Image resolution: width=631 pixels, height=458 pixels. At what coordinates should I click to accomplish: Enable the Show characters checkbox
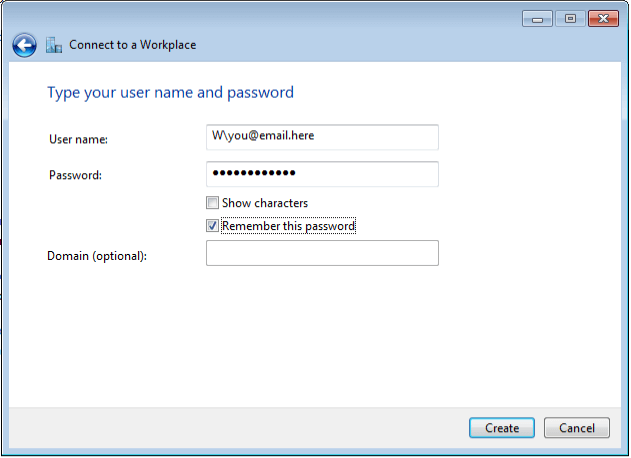click(212, 202)
